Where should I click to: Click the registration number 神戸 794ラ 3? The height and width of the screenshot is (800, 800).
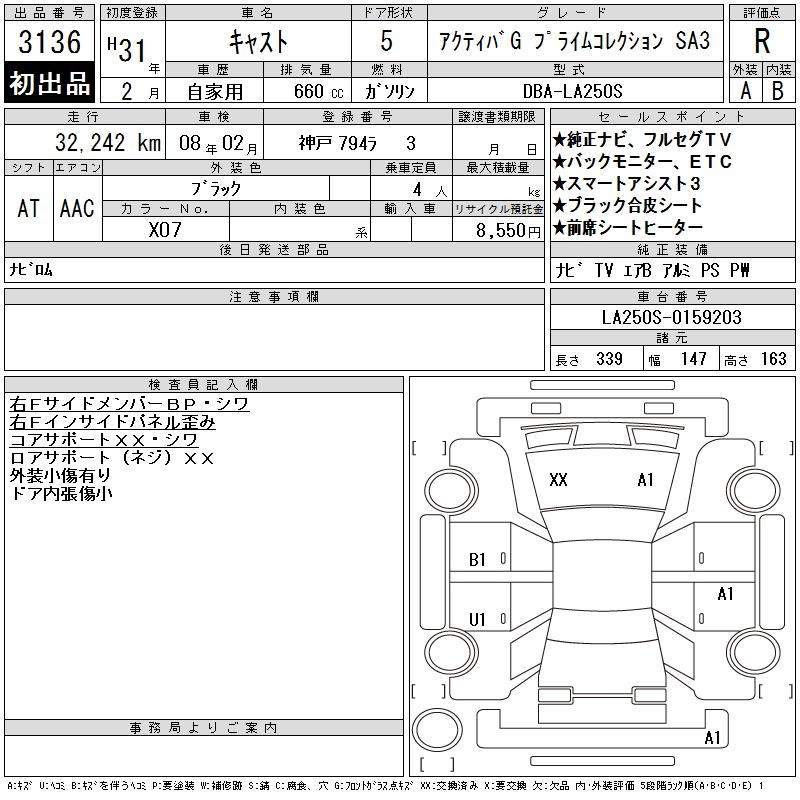tap(357, 143)
